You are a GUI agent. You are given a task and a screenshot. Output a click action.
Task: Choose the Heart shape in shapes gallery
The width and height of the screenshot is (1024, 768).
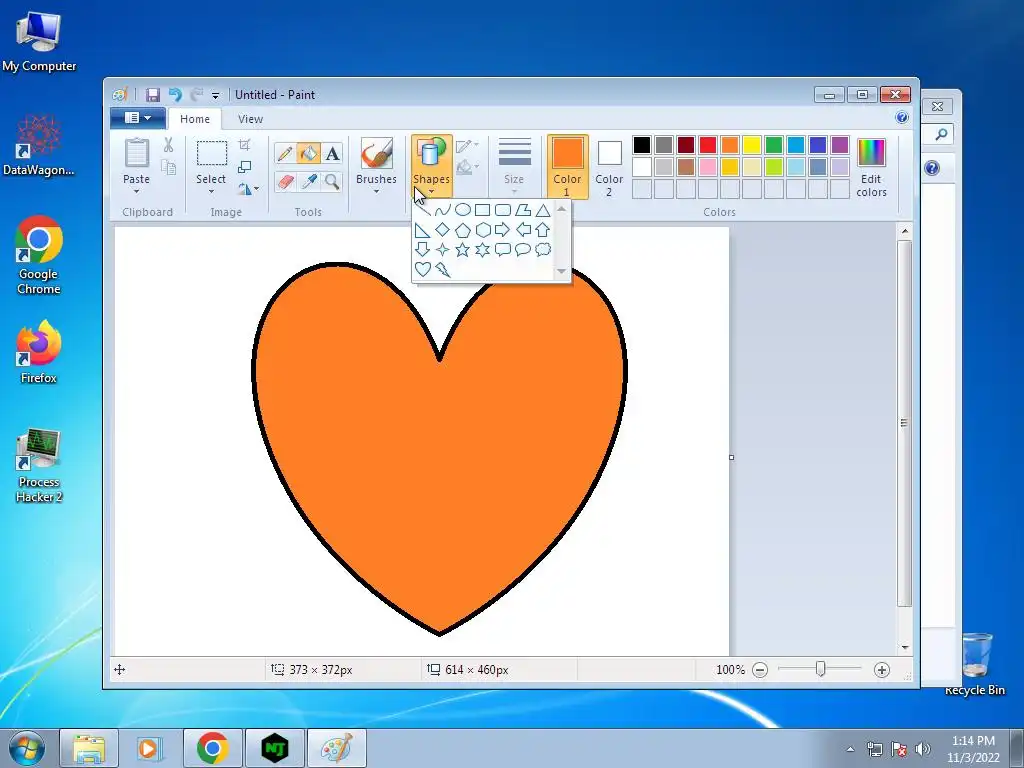click(x=423, y=269)
